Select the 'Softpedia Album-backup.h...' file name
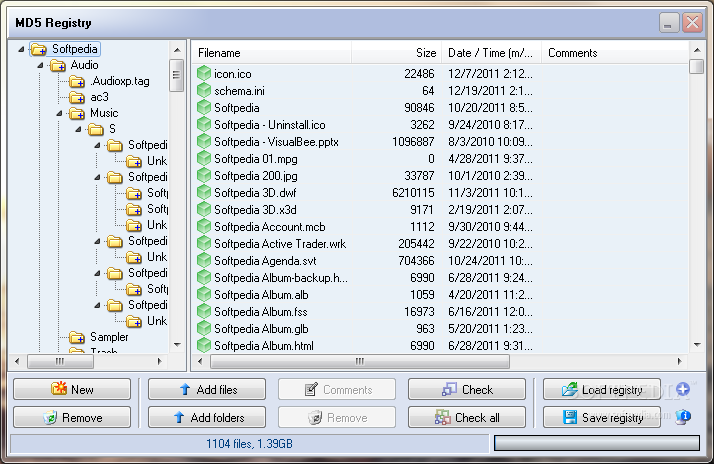Image resolution: width=714 pixels, height=464 pixels. point(281,278)
